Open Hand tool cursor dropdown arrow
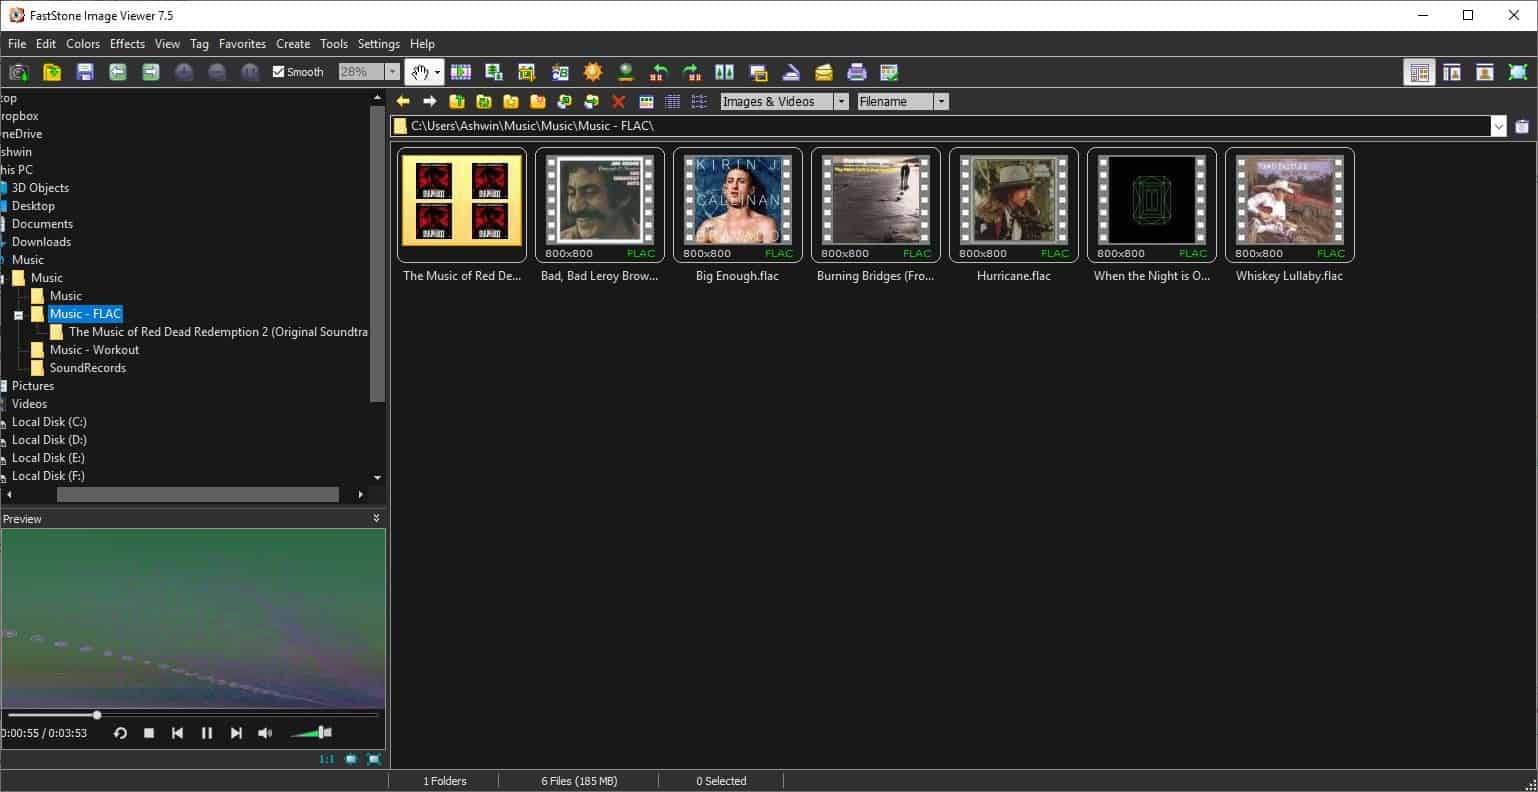 [x=437, y=72]
